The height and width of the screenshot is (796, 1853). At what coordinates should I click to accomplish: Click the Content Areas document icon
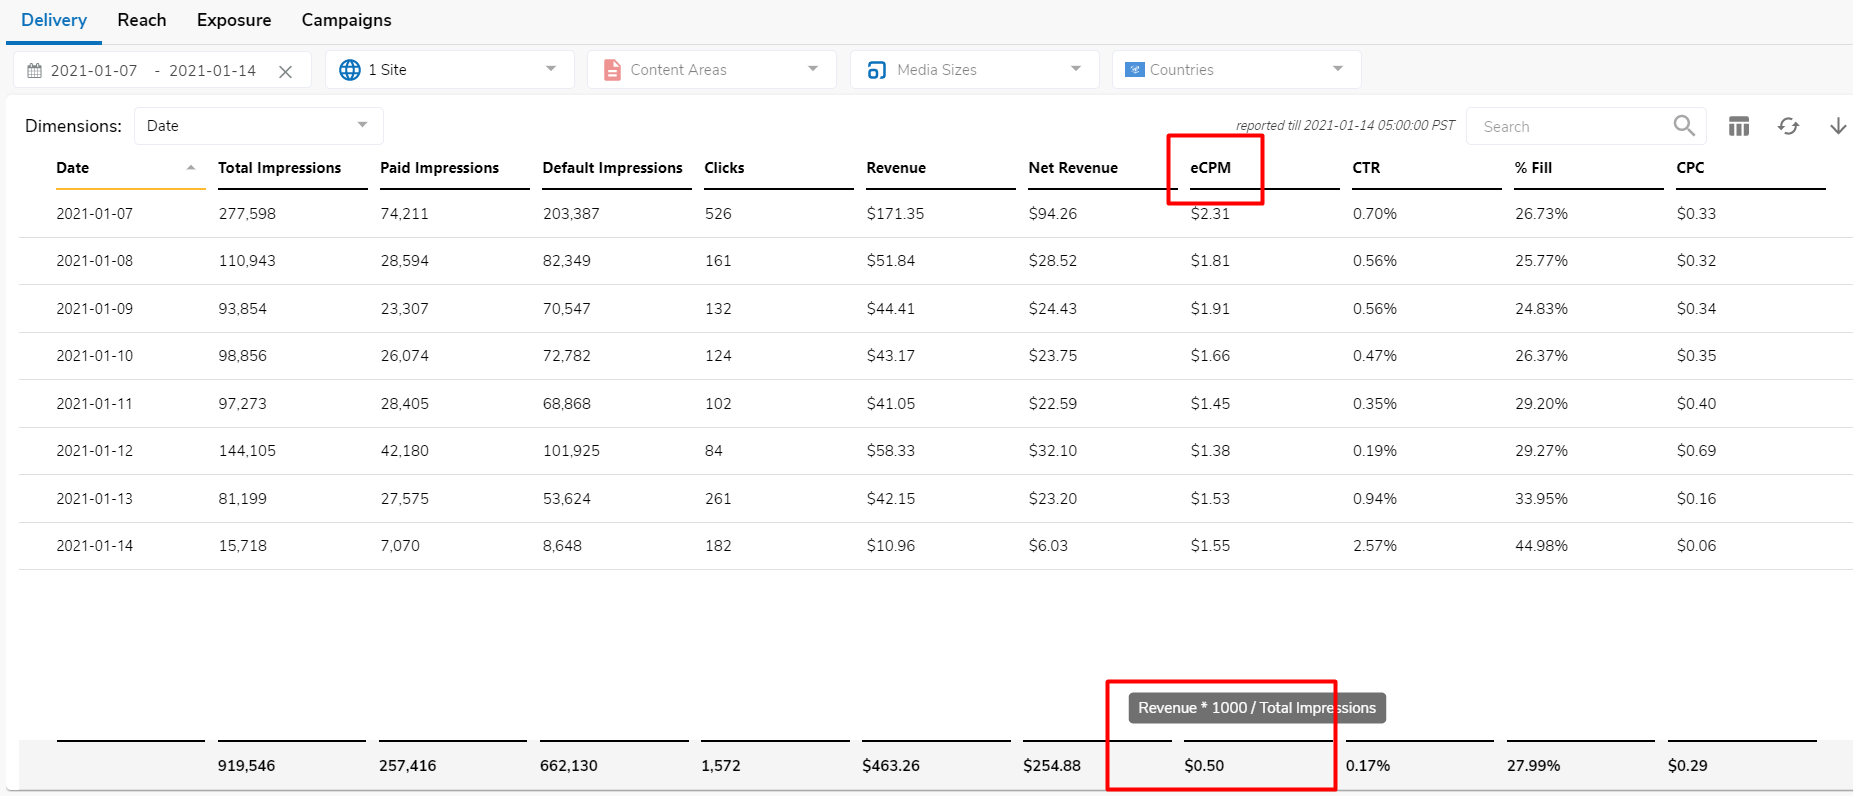[612, 70]
